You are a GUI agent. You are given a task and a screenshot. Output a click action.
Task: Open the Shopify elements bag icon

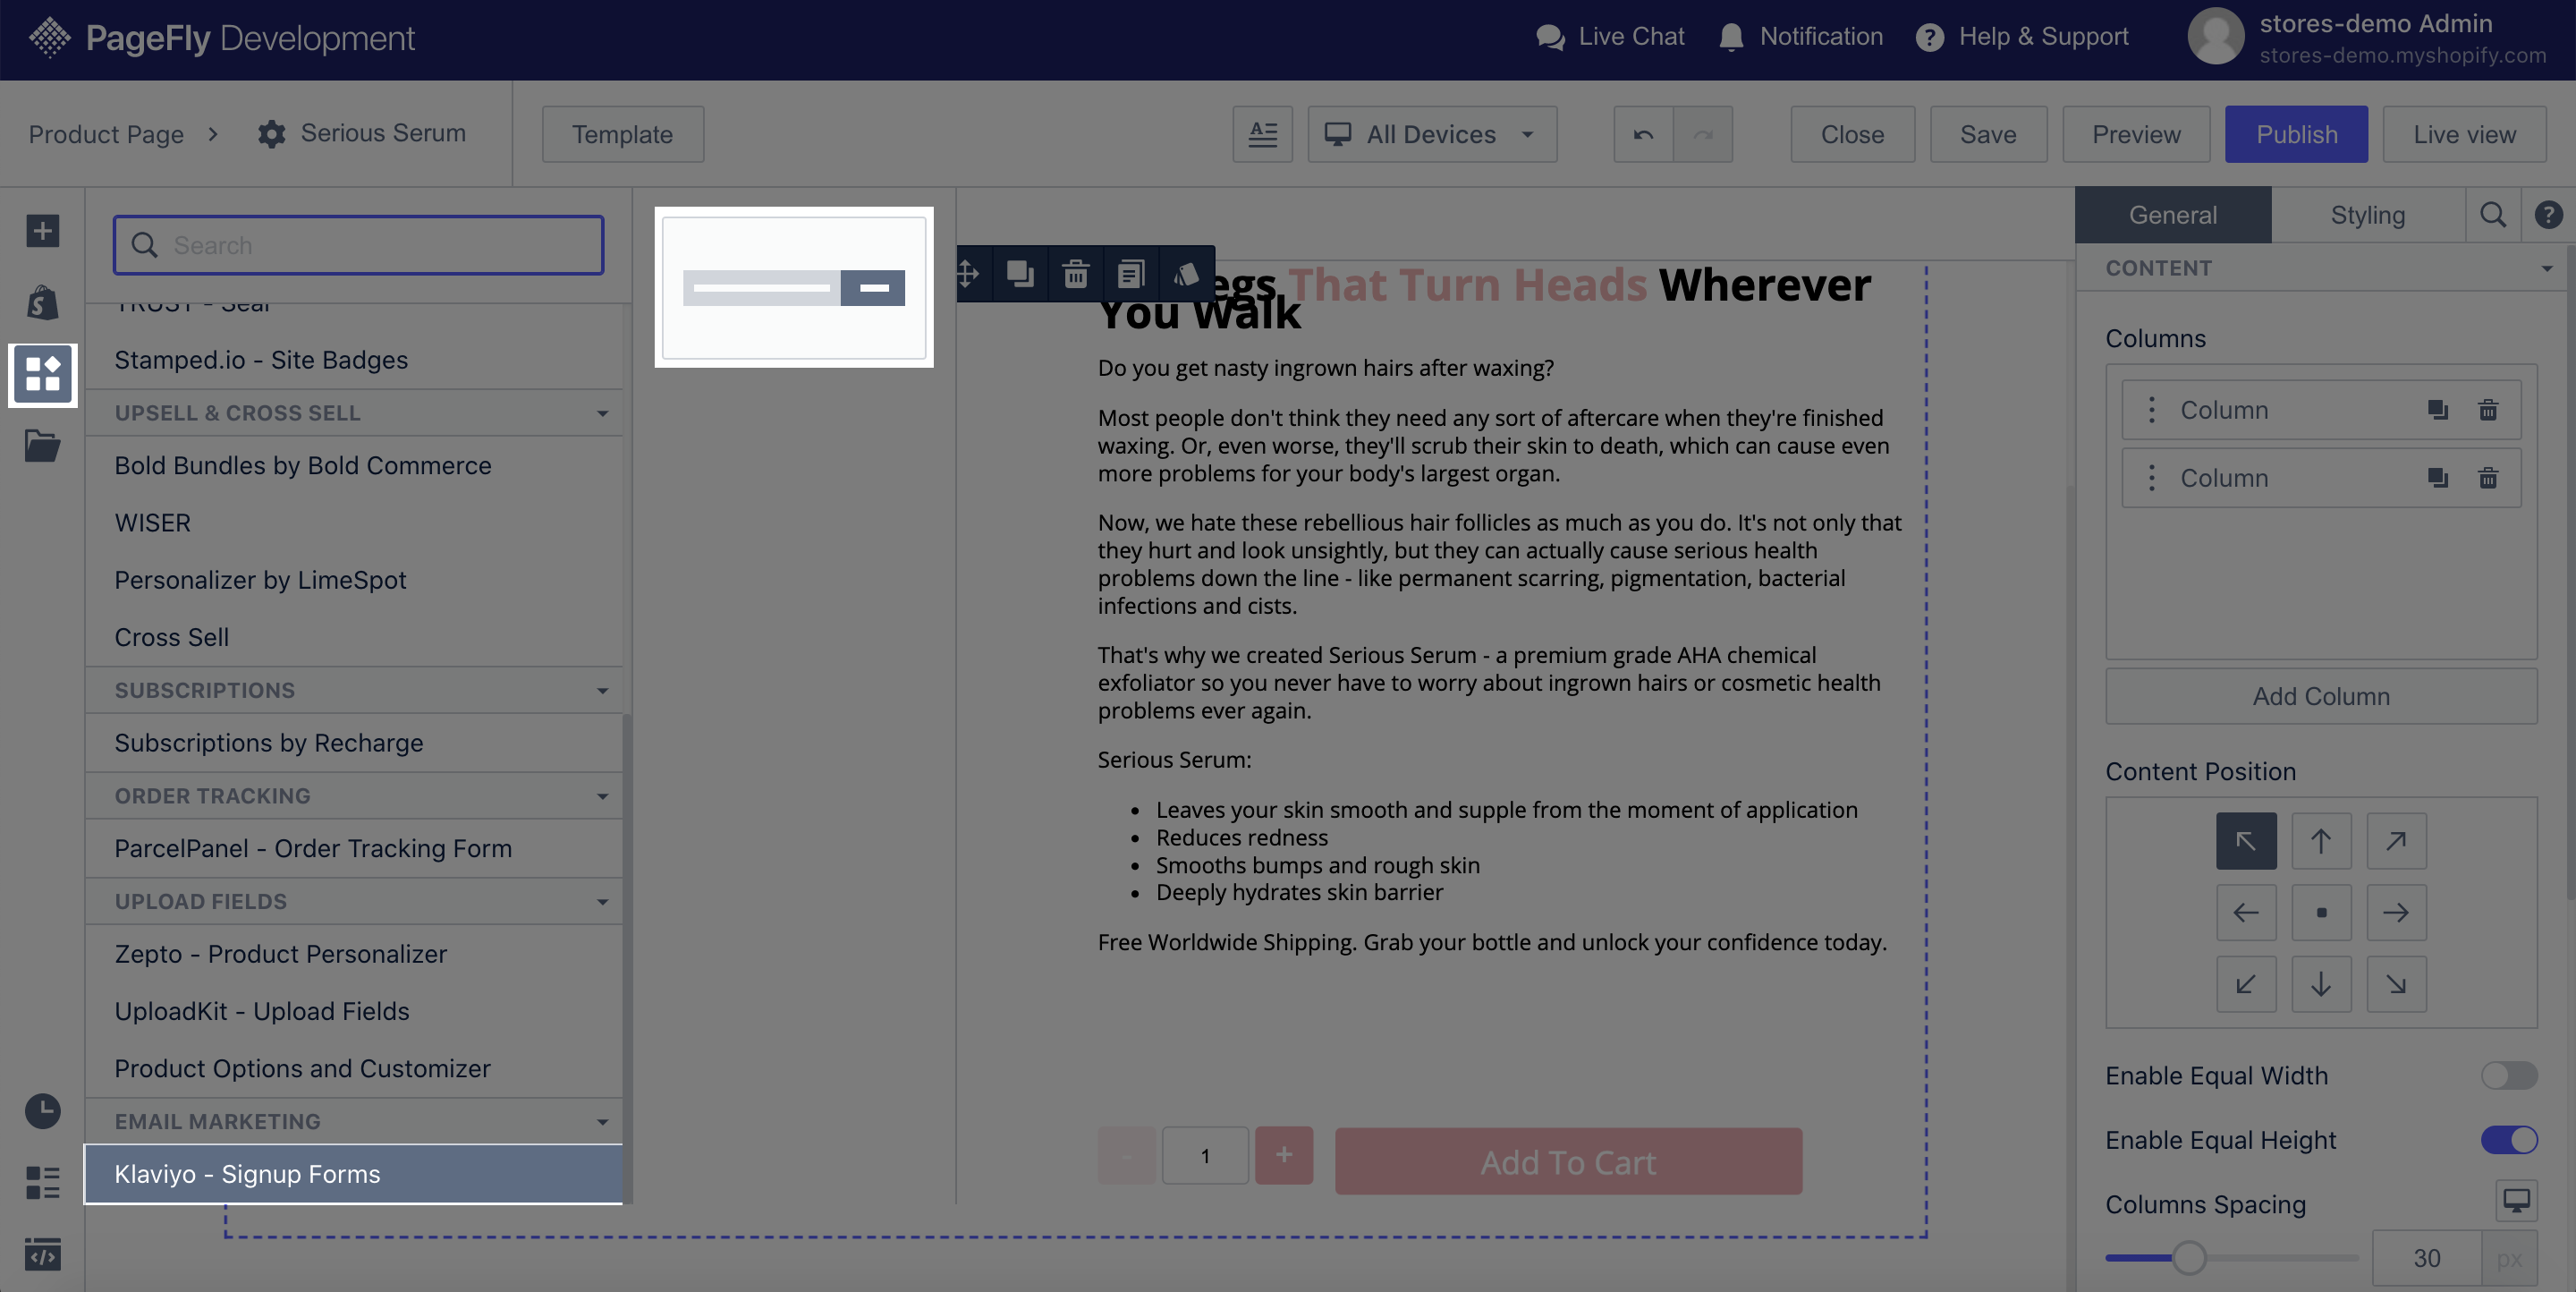pos(42,302)
